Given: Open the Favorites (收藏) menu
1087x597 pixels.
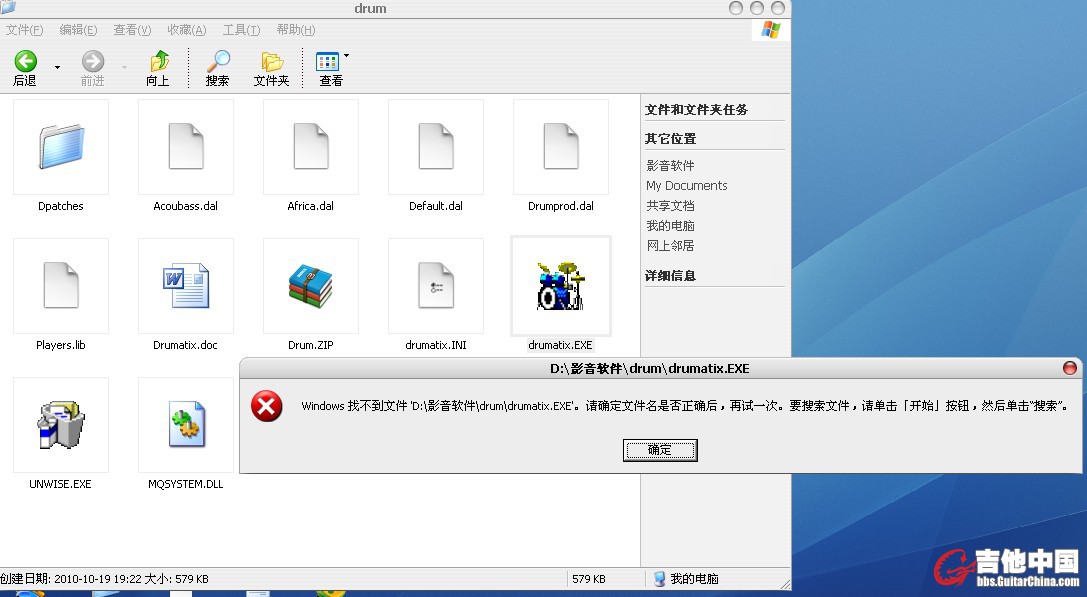Looking at the screenshot, I should click(x=186, y=30).
